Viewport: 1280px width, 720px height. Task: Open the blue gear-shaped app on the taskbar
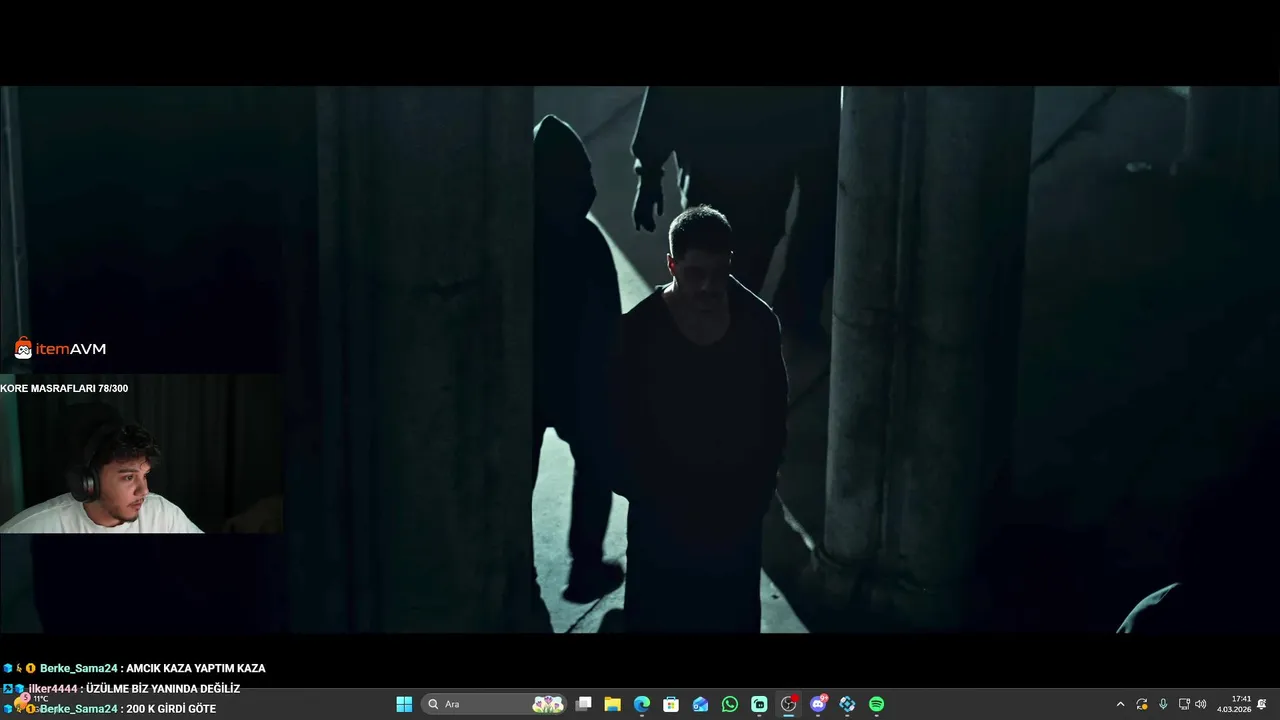(847, 704)
